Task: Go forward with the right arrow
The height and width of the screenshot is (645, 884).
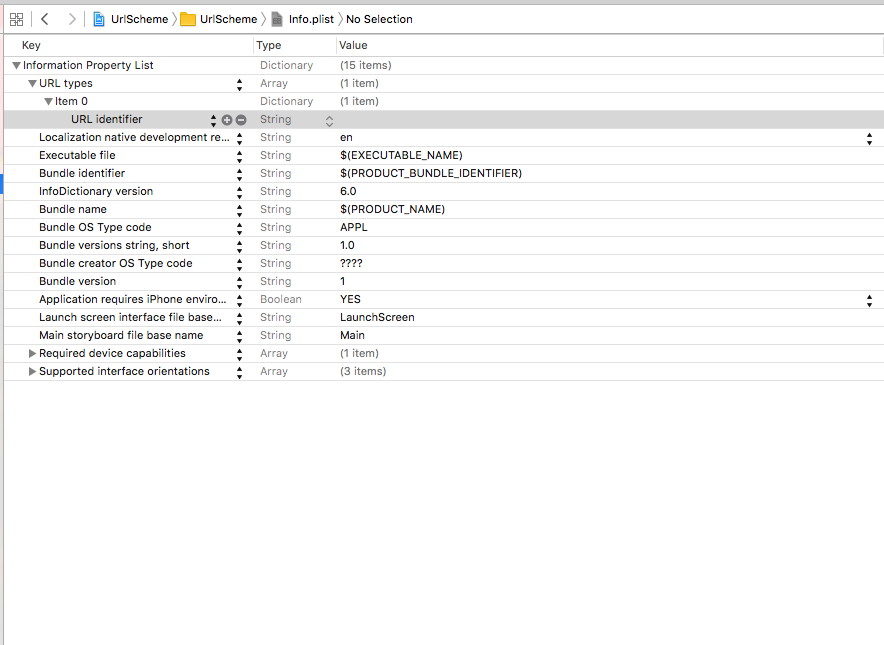Action: click(72, 19)
